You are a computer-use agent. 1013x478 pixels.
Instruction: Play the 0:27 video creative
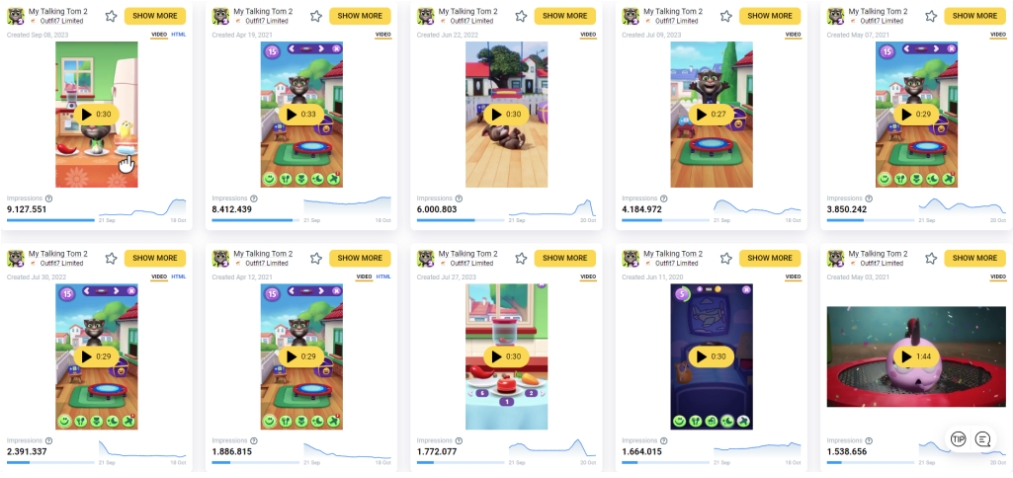(x=711, y=115)
